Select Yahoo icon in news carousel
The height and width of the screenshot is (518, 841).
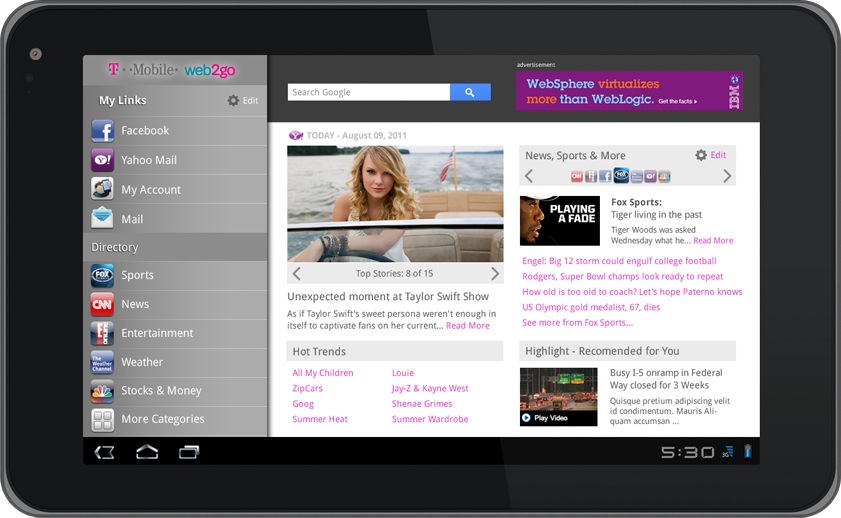[651, 176]
